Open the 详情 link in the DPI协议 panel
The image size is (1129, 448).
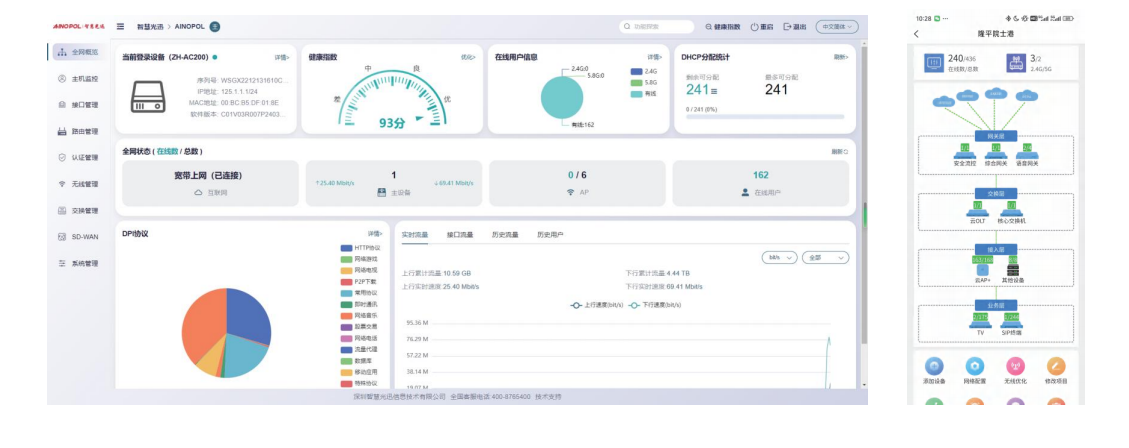(375, 233)
